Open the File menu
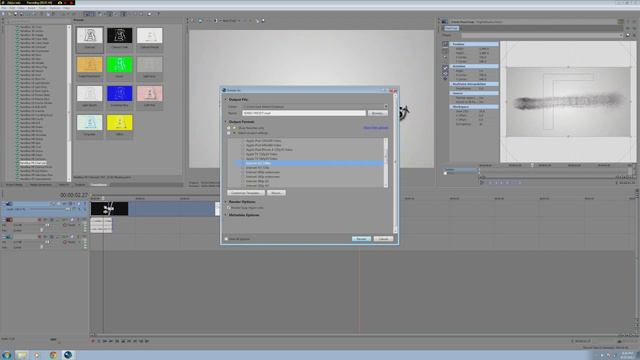The image size is (640, 360). (x=4, y=8)
